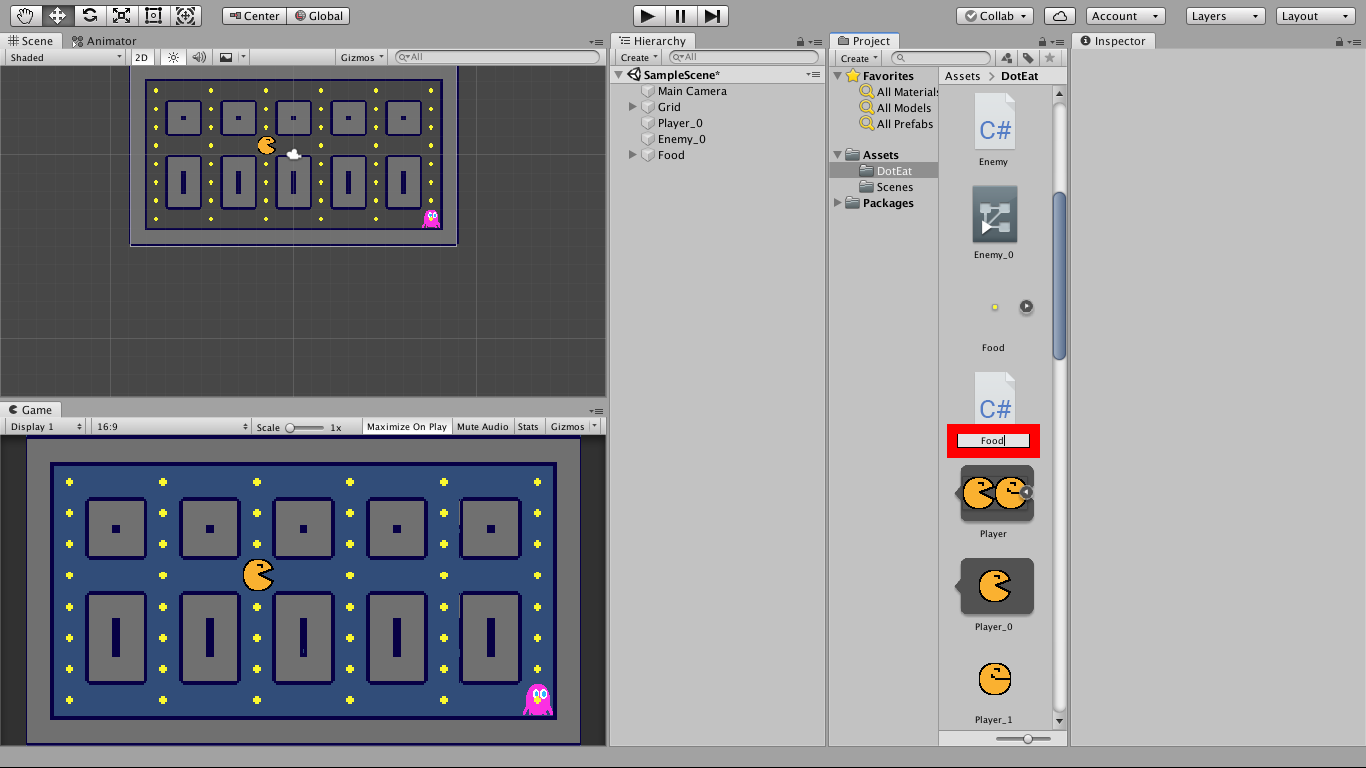Toggle Stats overlay in Game view
Image resolution: width=1366 pixels, height=768 pixels.
pos(528,427)
